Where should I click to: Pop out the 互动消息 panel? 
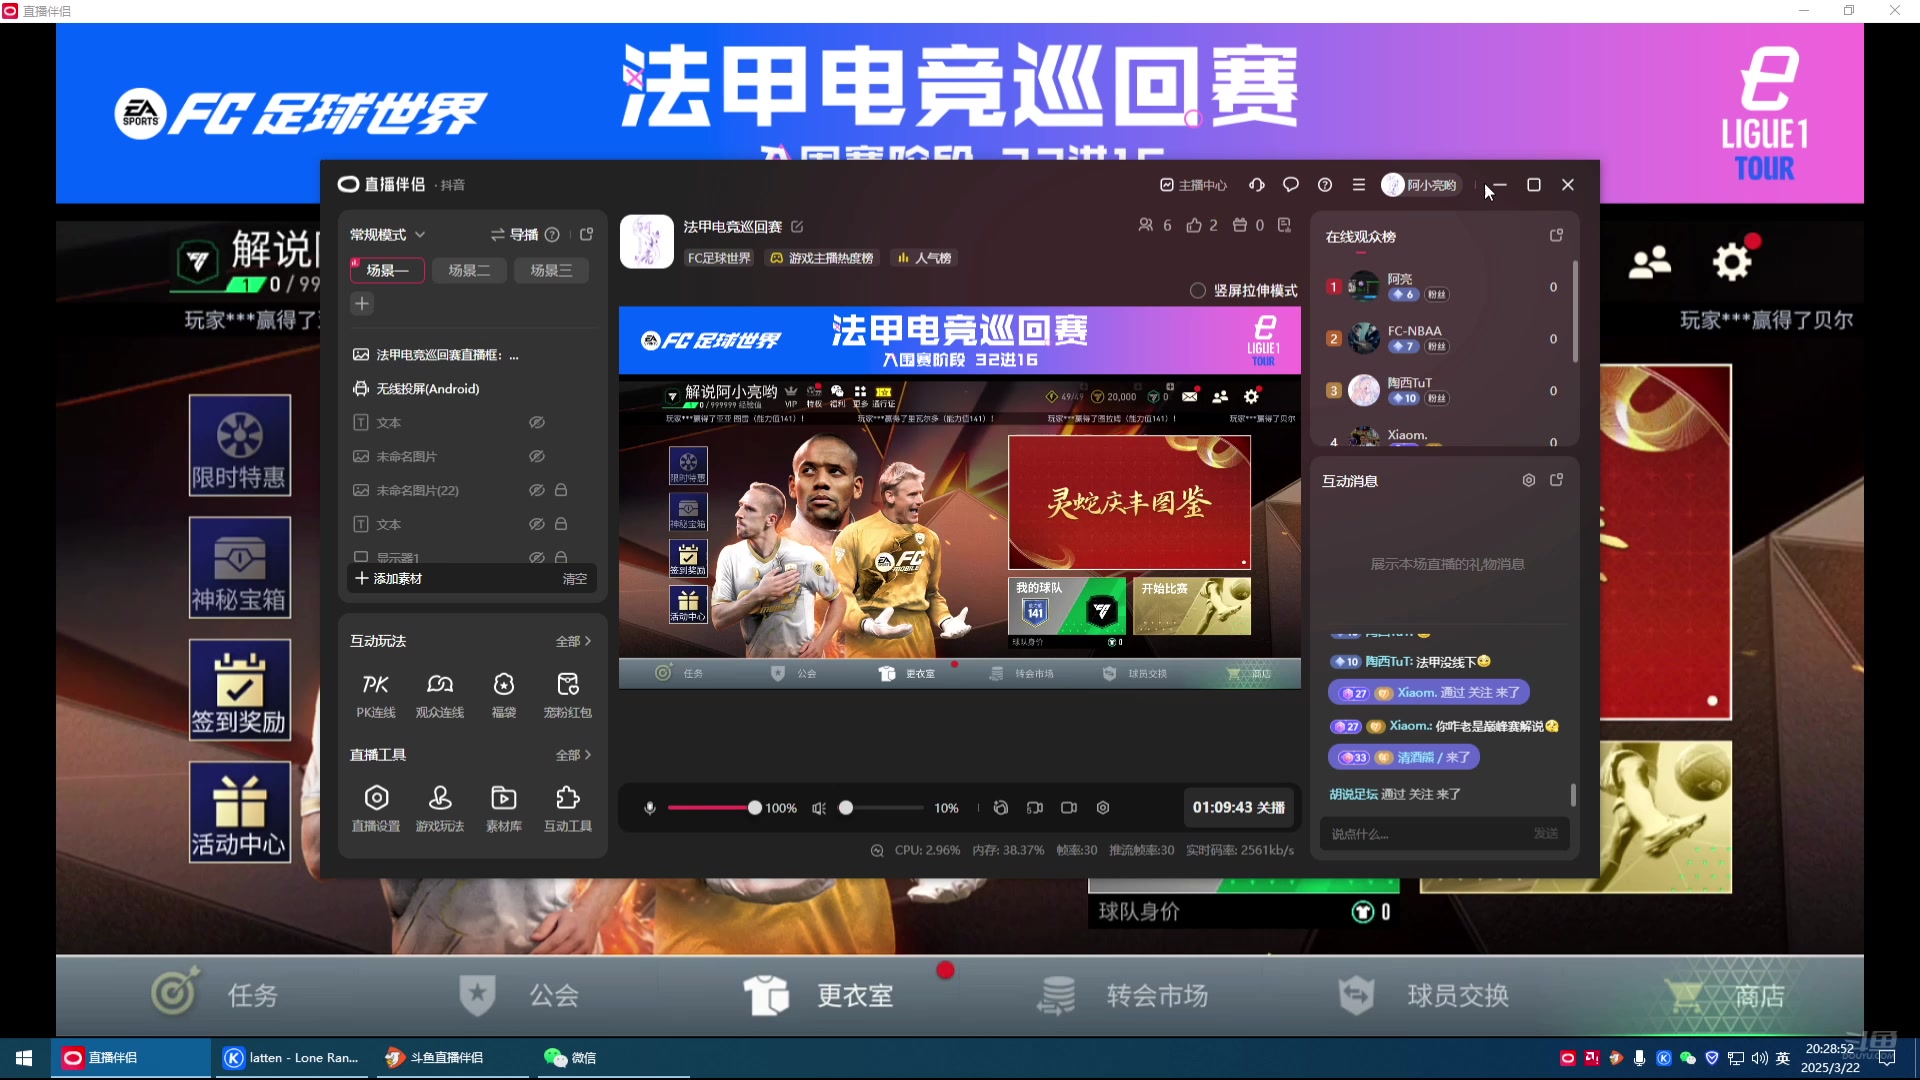click(1556, 481)
